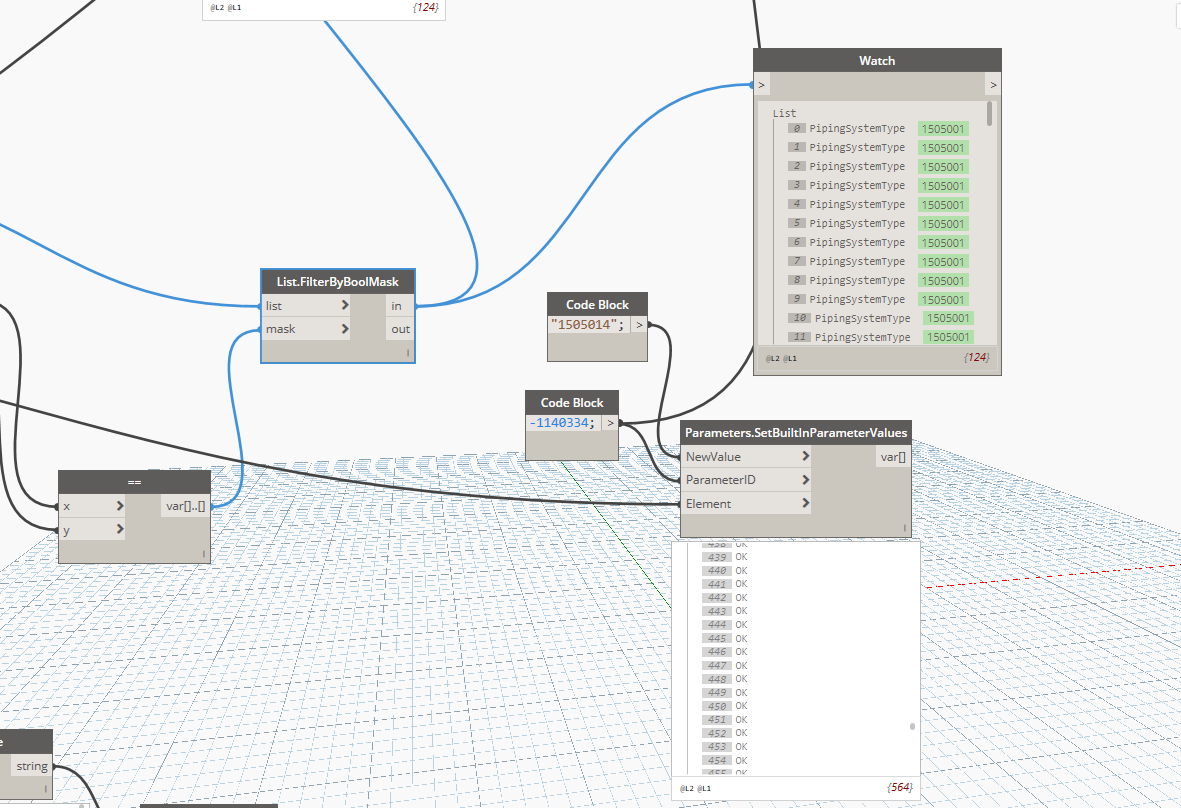Click the Watch node right output port arrow
1181x808 pixels.
pos(993,85)
